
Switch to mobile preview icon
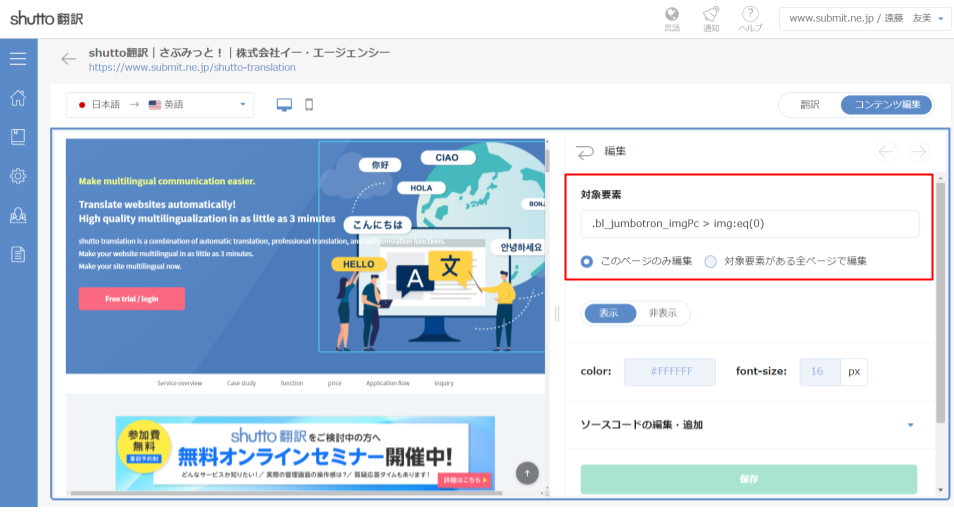pyautogui.click(x=309, y=105)
